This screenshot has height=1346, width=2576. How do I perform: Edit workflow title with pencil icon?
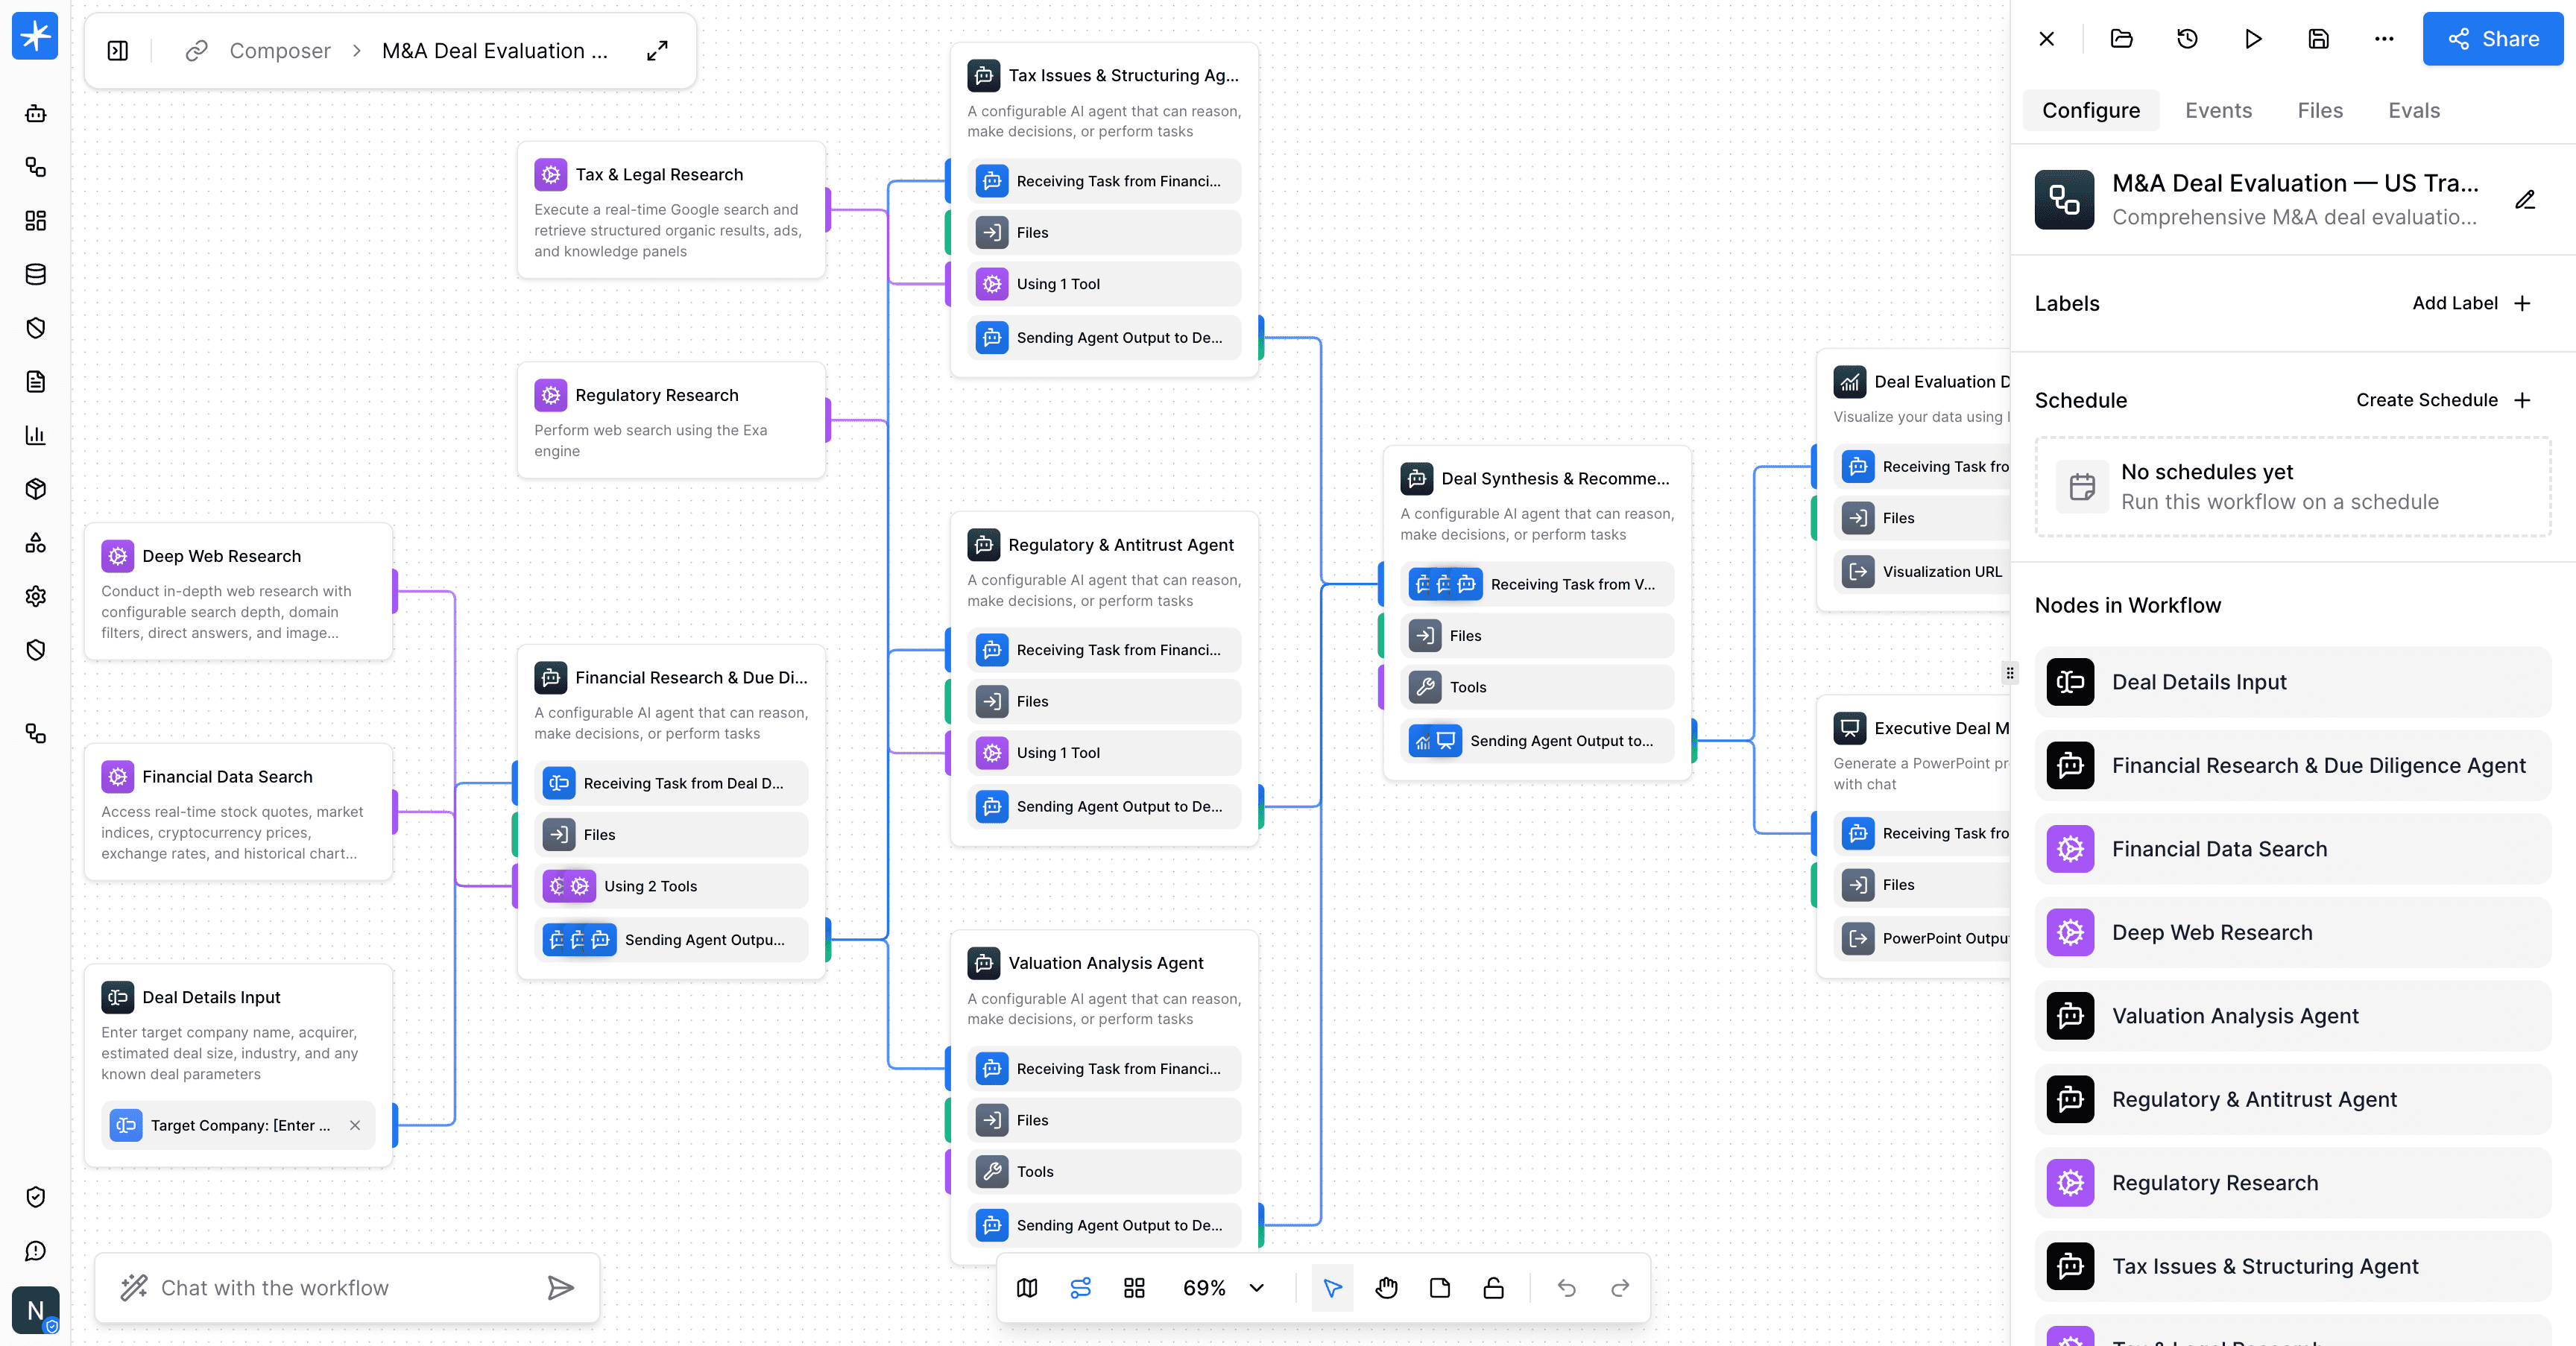[x=2525, y=200]
